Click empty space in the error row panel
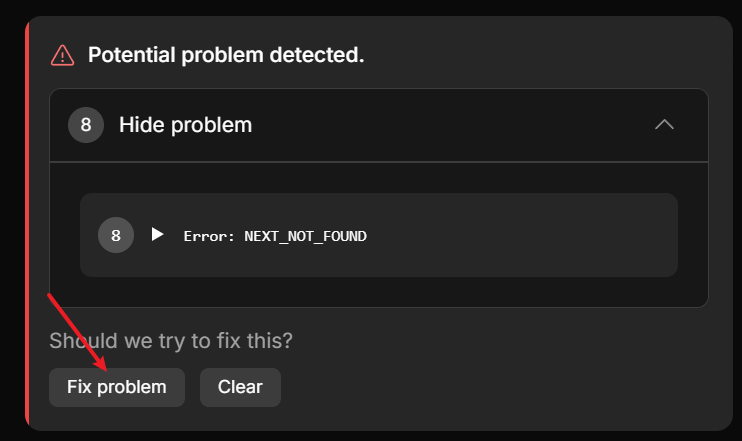The width and height of the screenshot is (742, 441). tap(520, 236)
